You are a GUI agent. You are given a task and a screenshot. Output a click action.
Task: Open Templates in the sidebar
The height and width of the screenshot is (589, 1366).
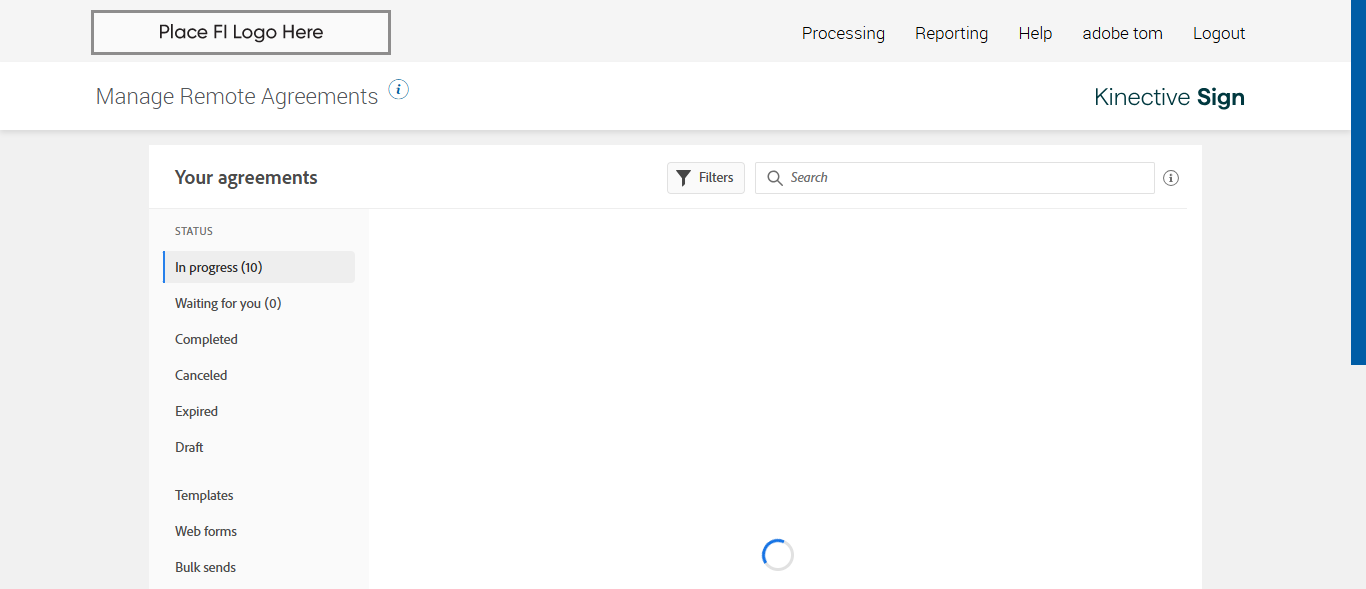click(204, 495)
